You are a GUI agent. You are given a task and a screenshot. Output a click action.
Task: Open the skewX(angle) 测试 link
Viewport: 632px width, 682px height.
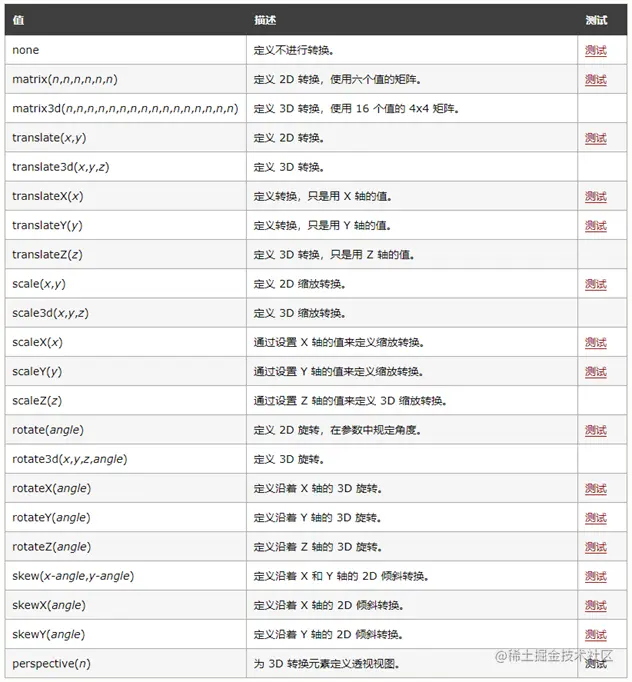click(x=596, y=606)
